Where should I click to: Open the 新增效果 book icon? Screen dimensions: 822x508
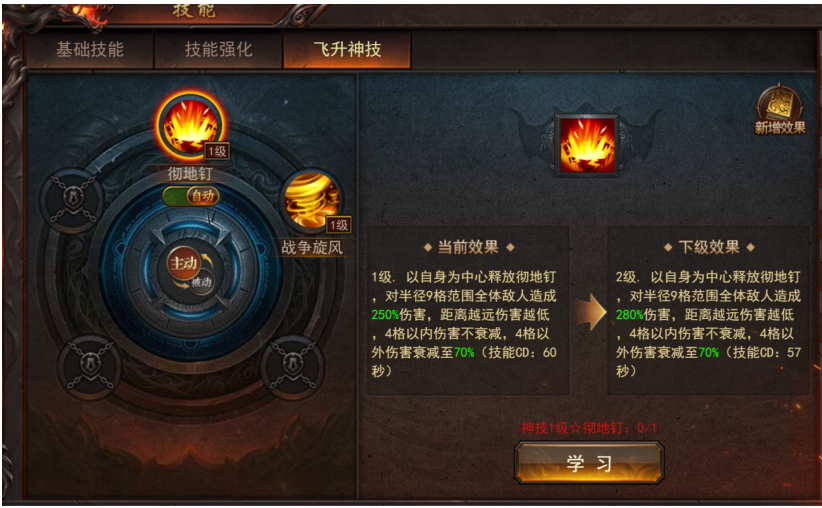coord(780,110)
